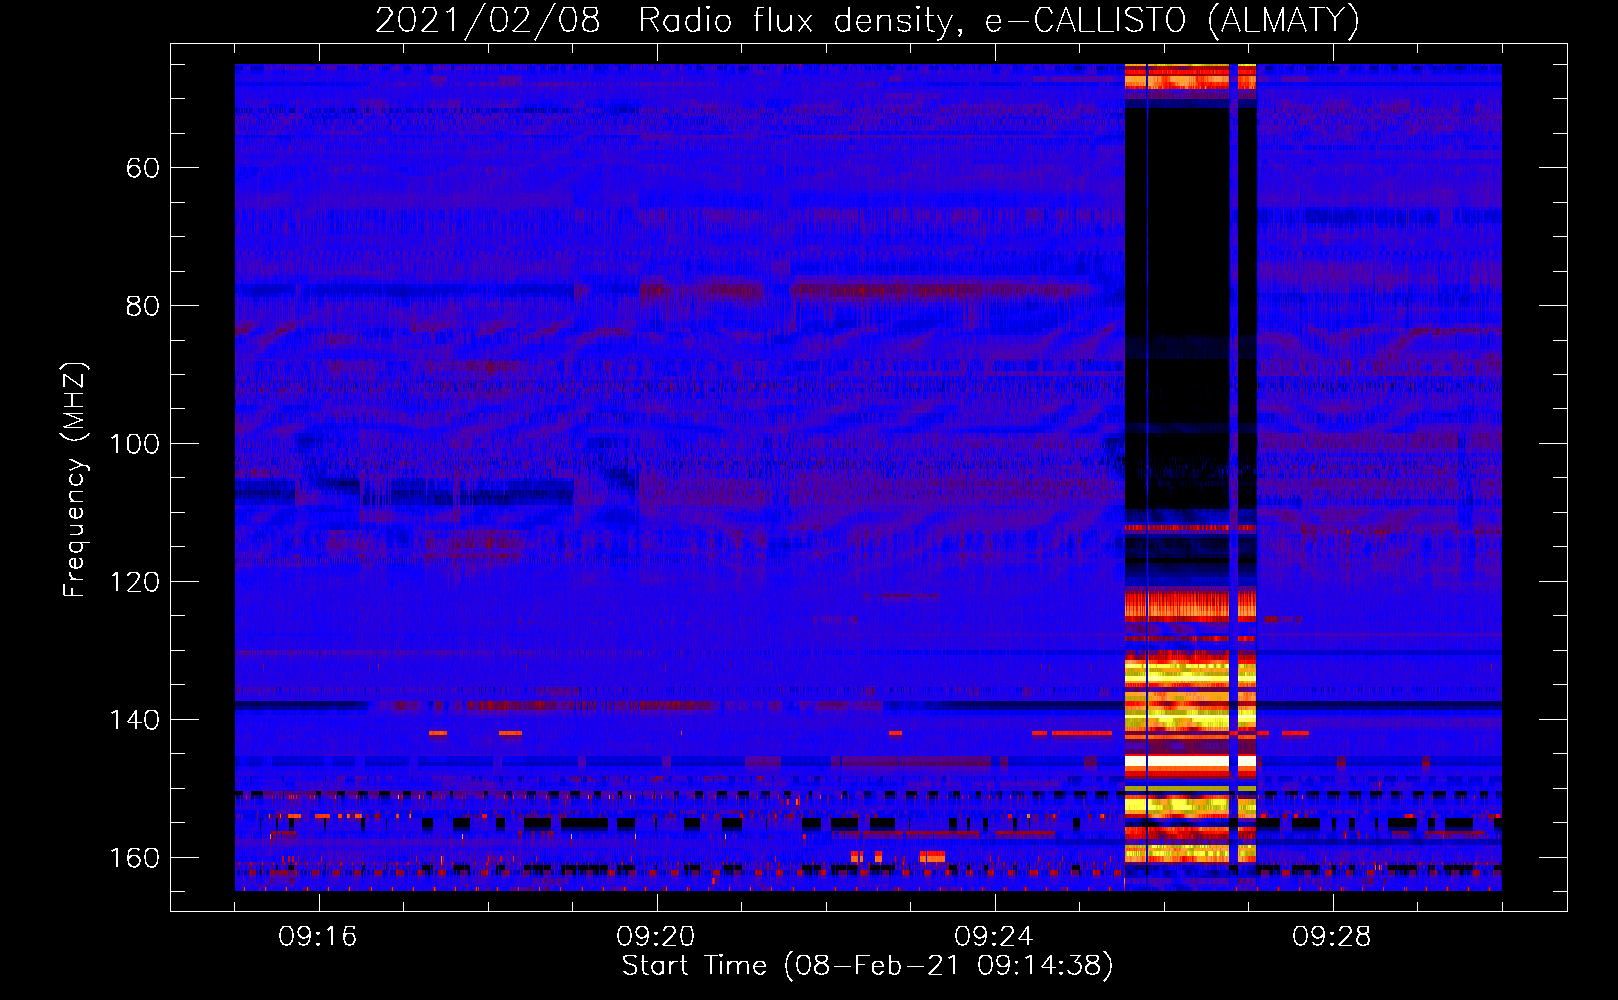Viewport: 1618px width, 1000px height.
Task: Click the 'Start Time (08-Feb-21 09:14:38)' label
Action: (867, 966)
